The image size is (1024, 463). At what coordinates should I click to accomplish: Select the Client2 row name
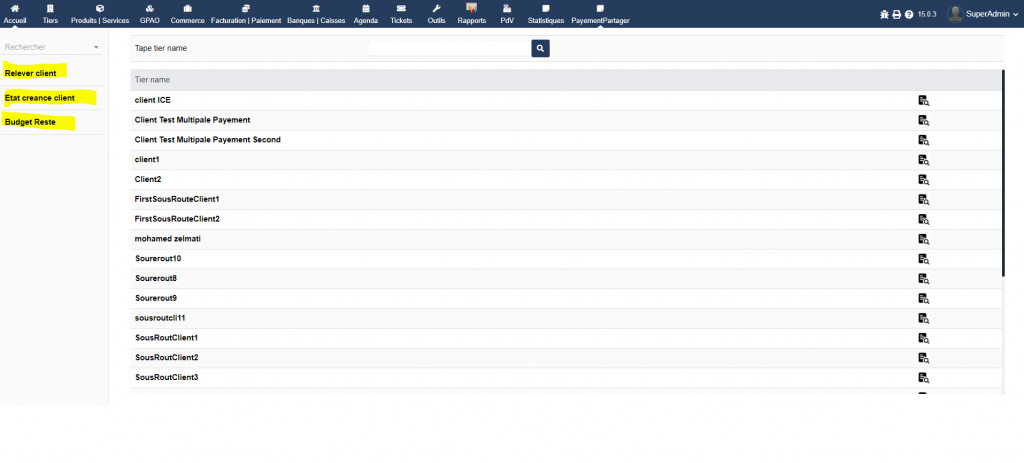148,179
